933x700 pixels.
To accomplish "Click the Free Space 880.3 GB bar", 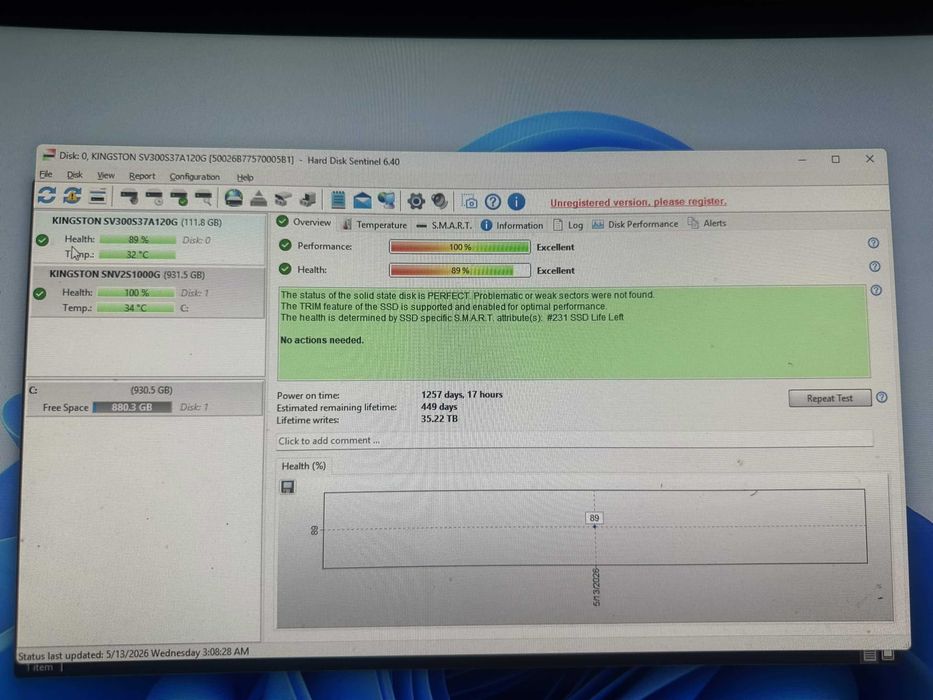I will [x=132, y=407].
